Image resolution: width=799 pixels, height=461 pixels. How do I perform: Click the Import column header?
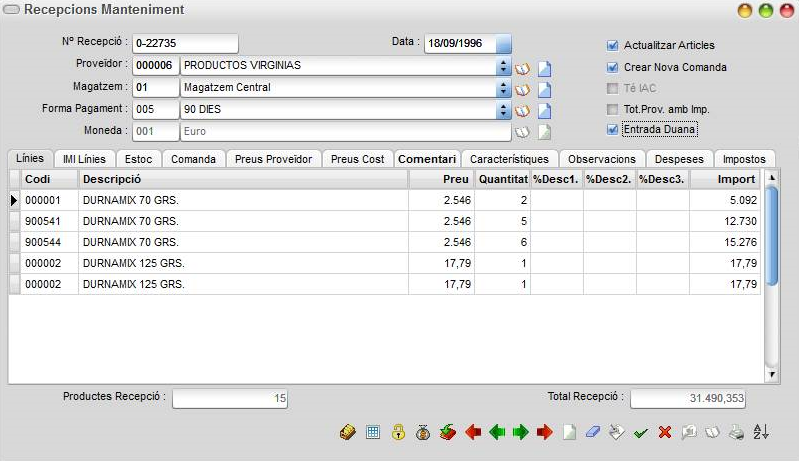[725, 179]
